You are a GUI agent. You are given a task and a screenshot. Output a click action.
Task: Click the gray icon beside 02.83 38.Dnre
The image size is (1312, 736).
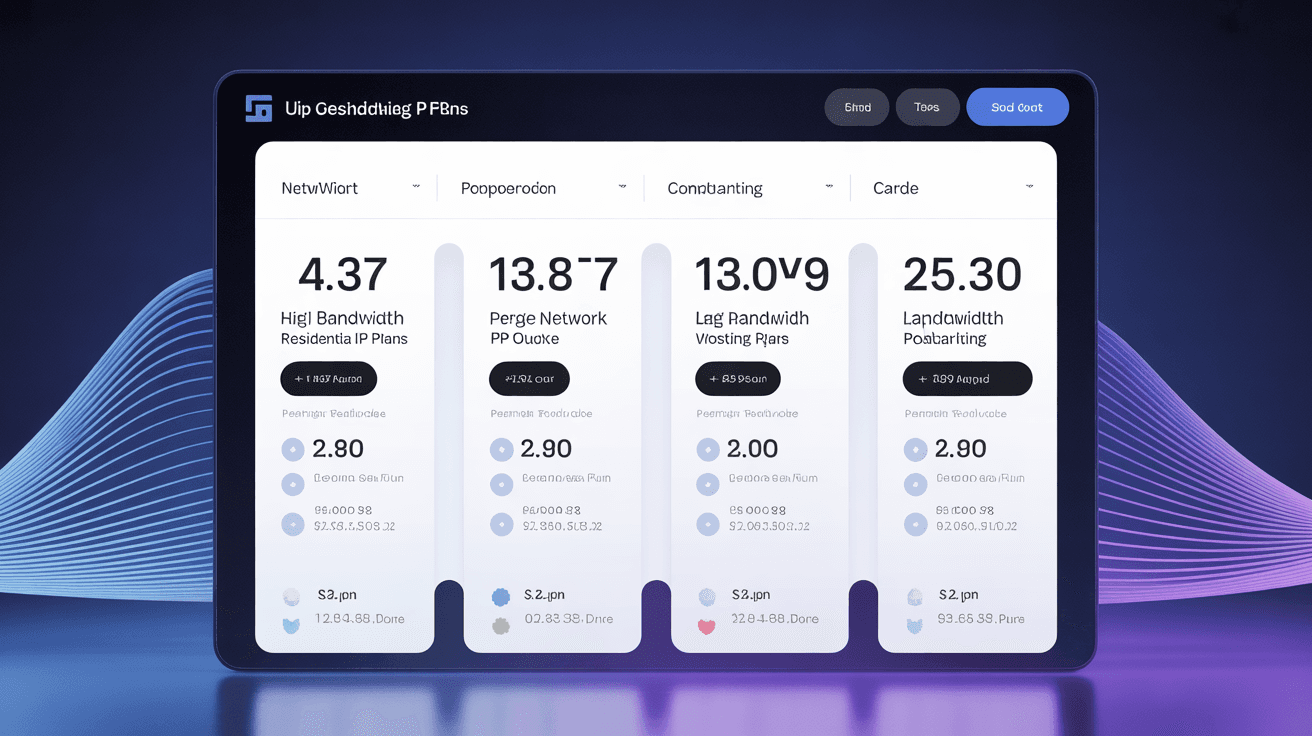tap(501, 626)
